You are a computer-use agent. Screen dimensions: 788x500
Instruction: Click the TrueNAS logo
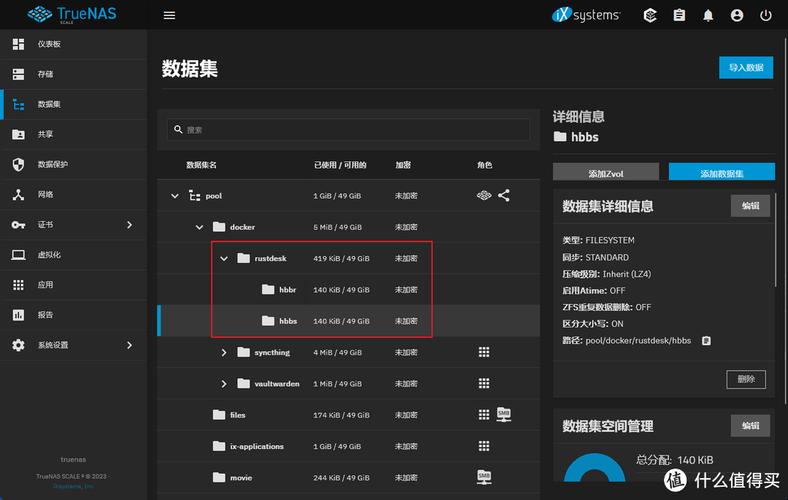click(72, 14)
